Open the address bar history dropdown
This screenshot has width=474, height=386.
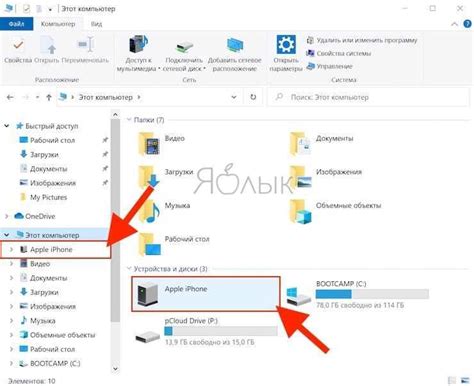pyautogui.click(x=234, y=97)
